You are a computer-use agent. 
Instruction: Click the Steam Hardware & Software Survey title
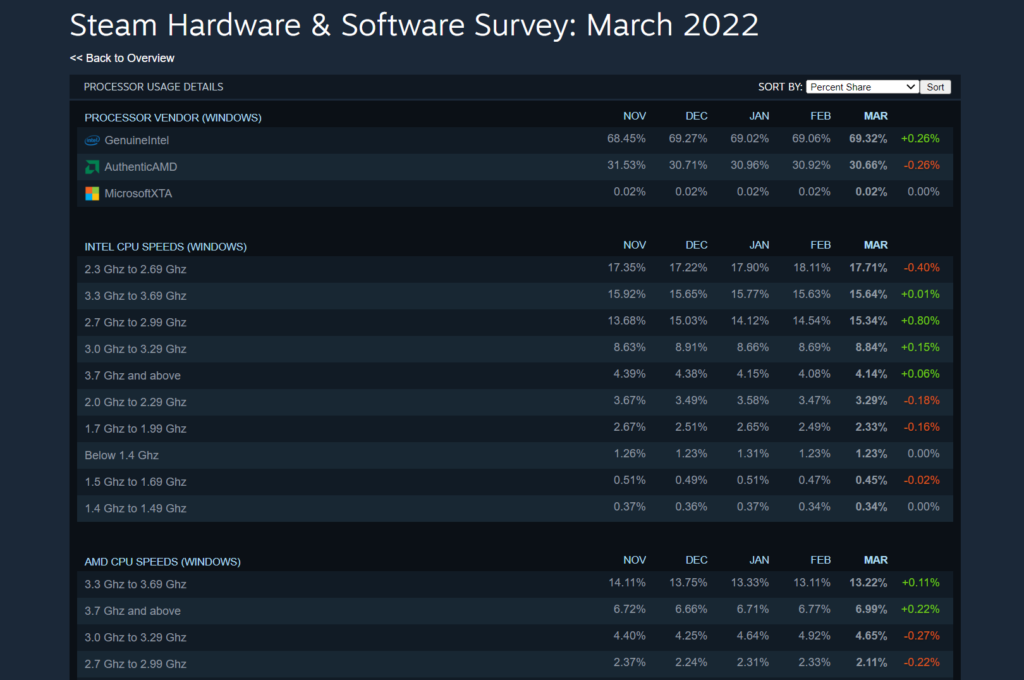pos(414,25)
